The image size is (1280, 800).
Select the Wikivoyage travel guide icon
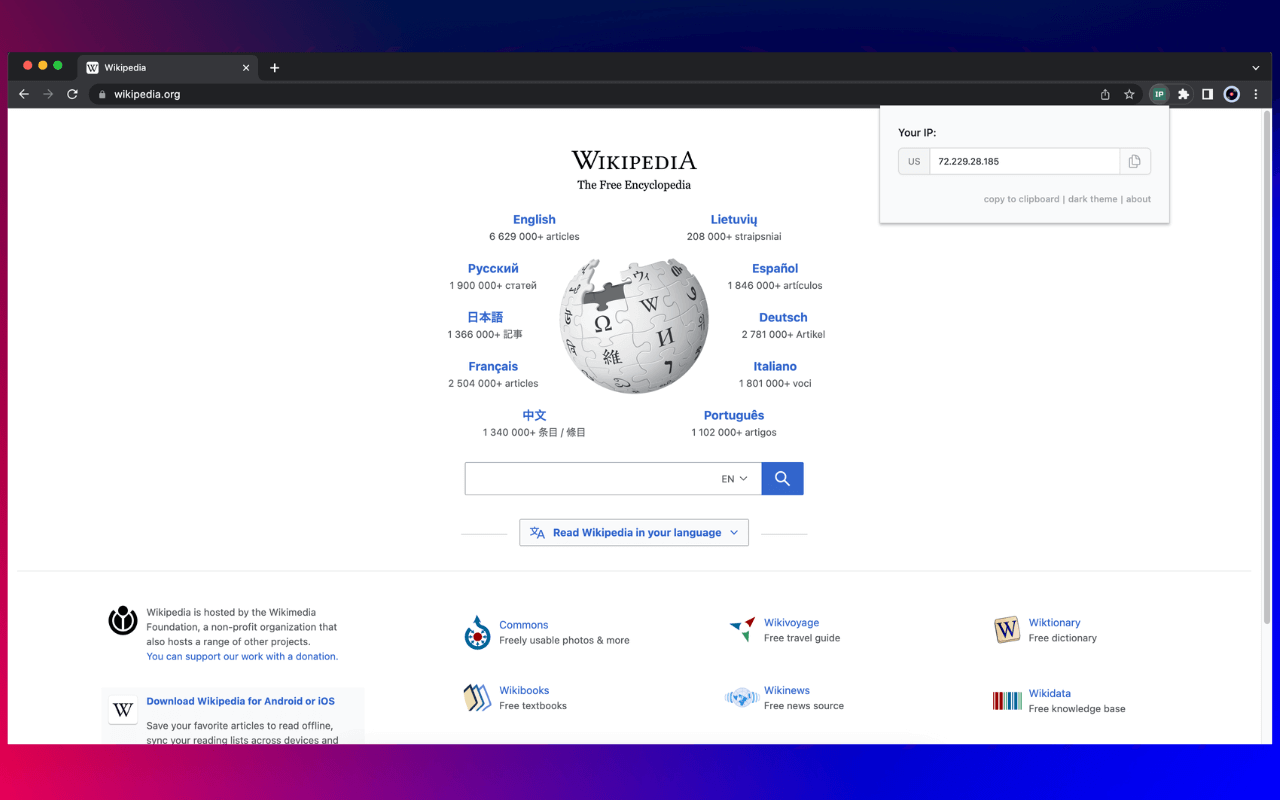click(x=741, y=629)
